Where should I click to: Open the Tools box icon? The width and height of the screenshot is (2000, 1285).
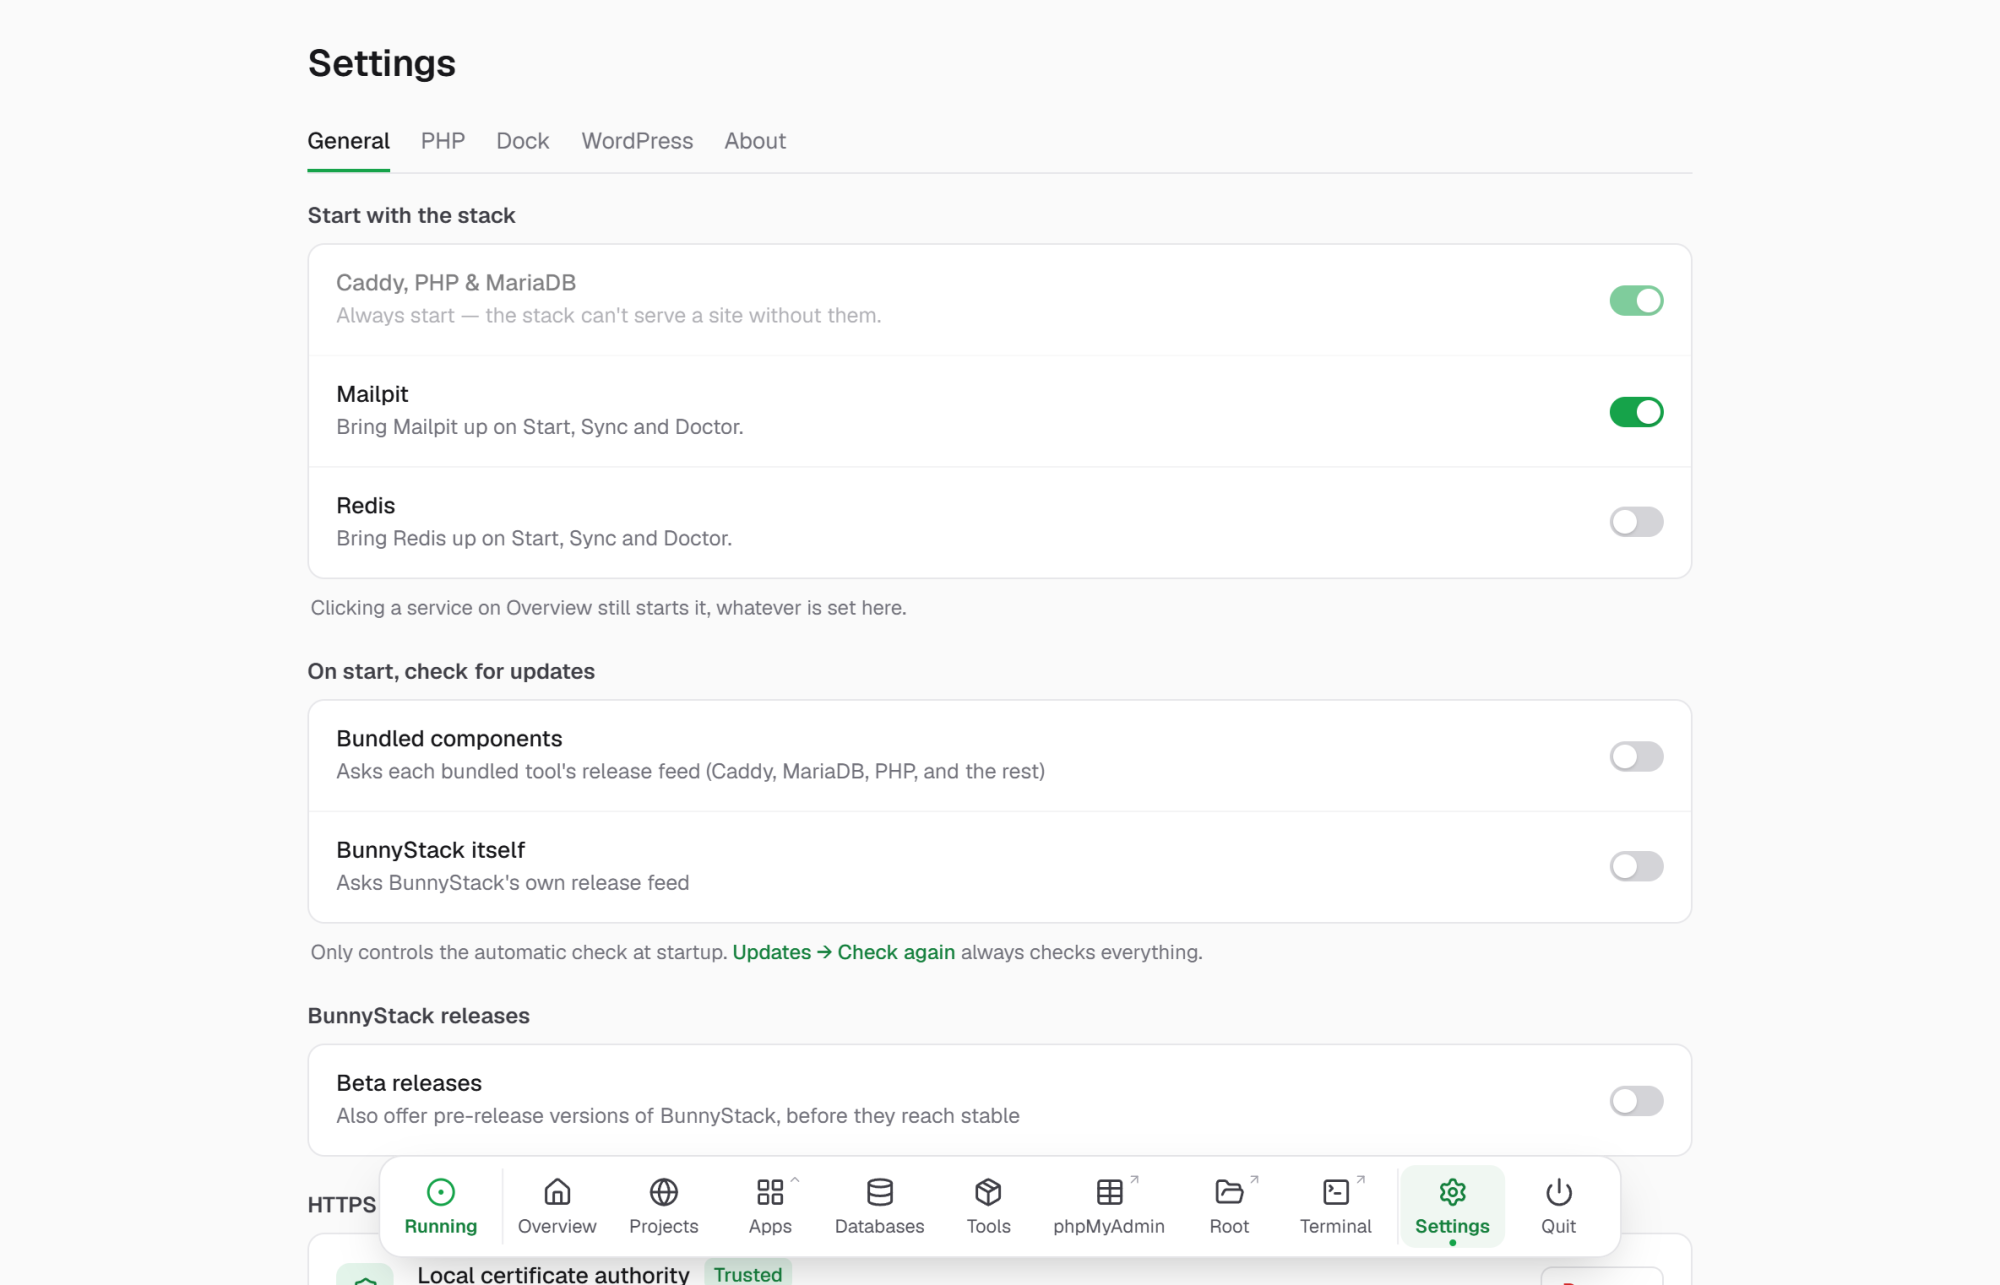[x=988, y=1192]
